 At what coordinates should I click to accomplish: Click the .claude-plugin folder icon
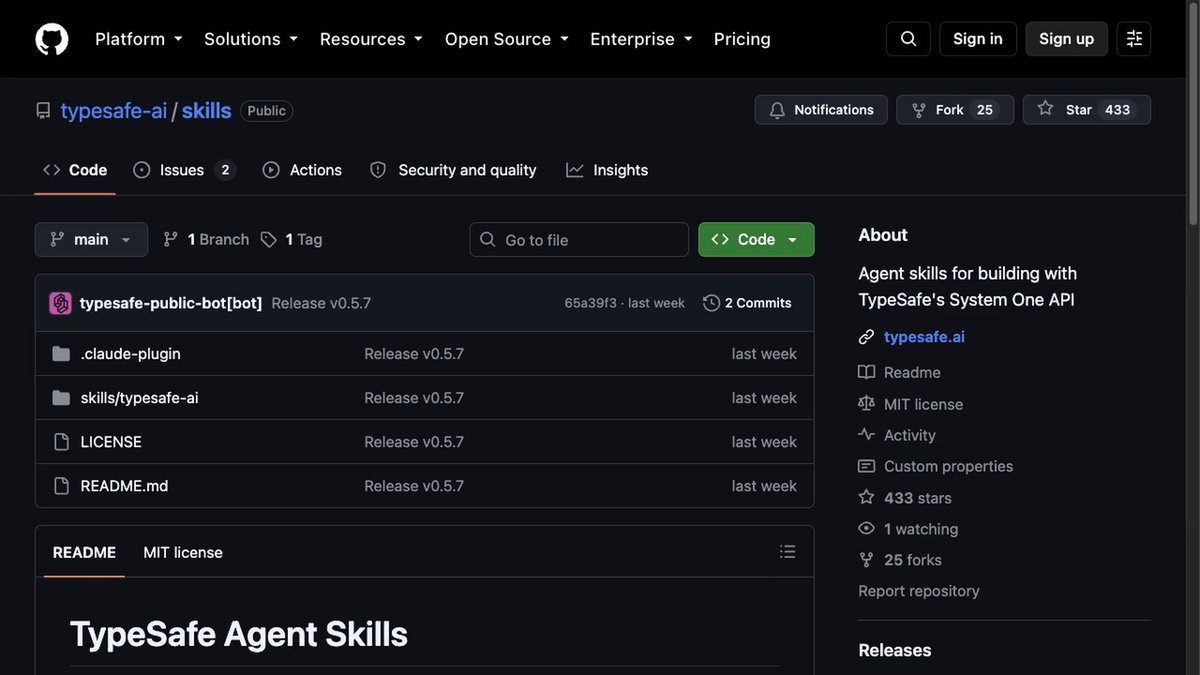61,354
